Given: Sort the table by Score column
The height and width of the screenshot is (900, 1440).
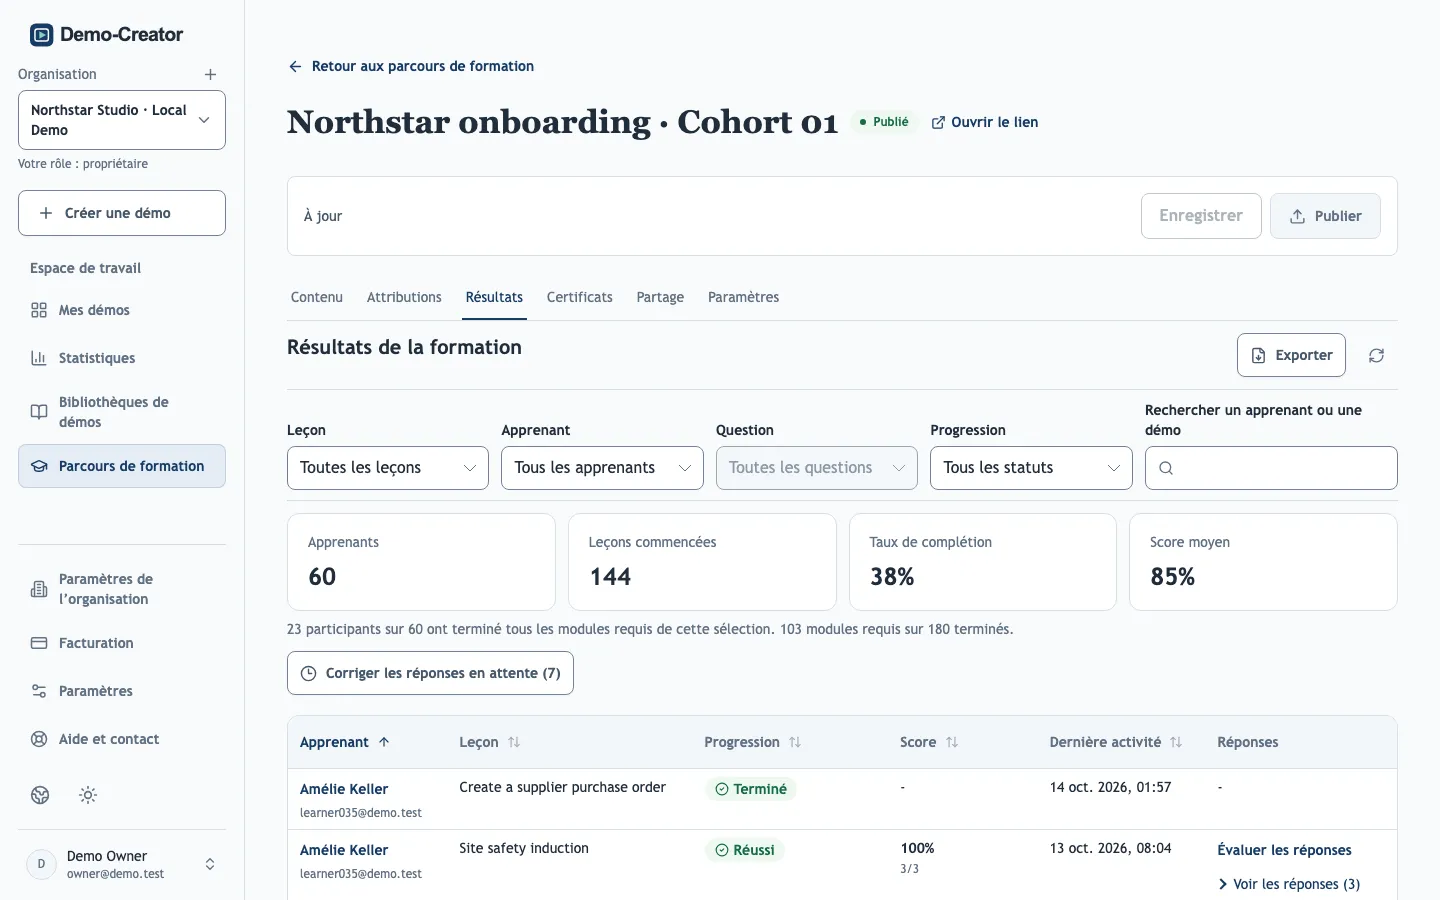Looking at the screenshot, I should tap(929, 742).
